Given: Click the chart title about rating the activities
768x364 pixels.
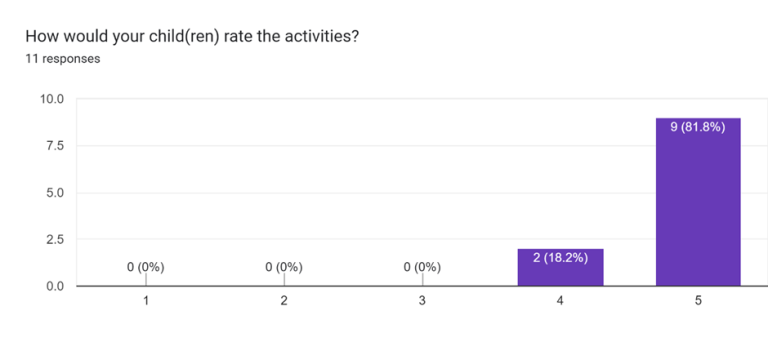Looking at the screenshot, I should 192,36.
